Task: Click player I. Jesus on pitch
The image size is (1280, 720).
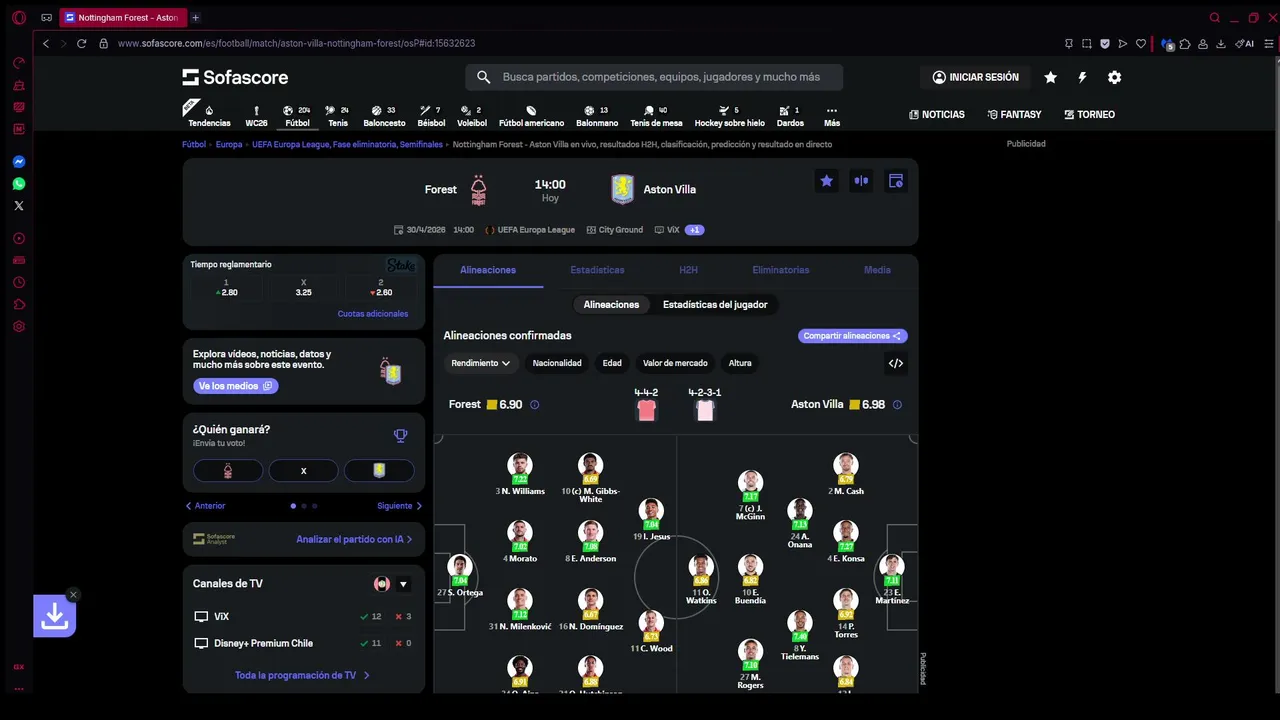Action: click(x=651, y=520)
